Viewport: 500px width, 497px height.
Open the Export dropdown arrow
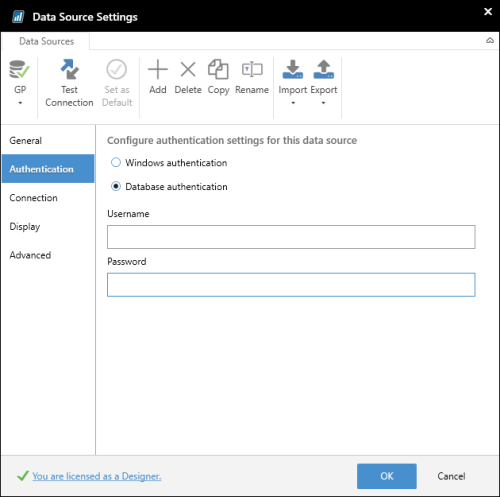coord(323,103)
